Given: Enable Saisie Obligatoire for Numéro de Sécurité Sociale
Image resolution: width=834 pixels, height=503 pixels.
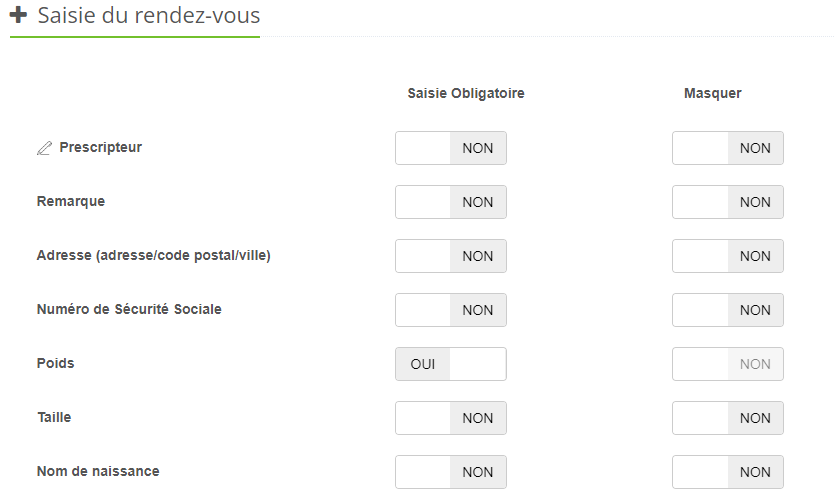Looking at the screenshot, I should [451, 310].
